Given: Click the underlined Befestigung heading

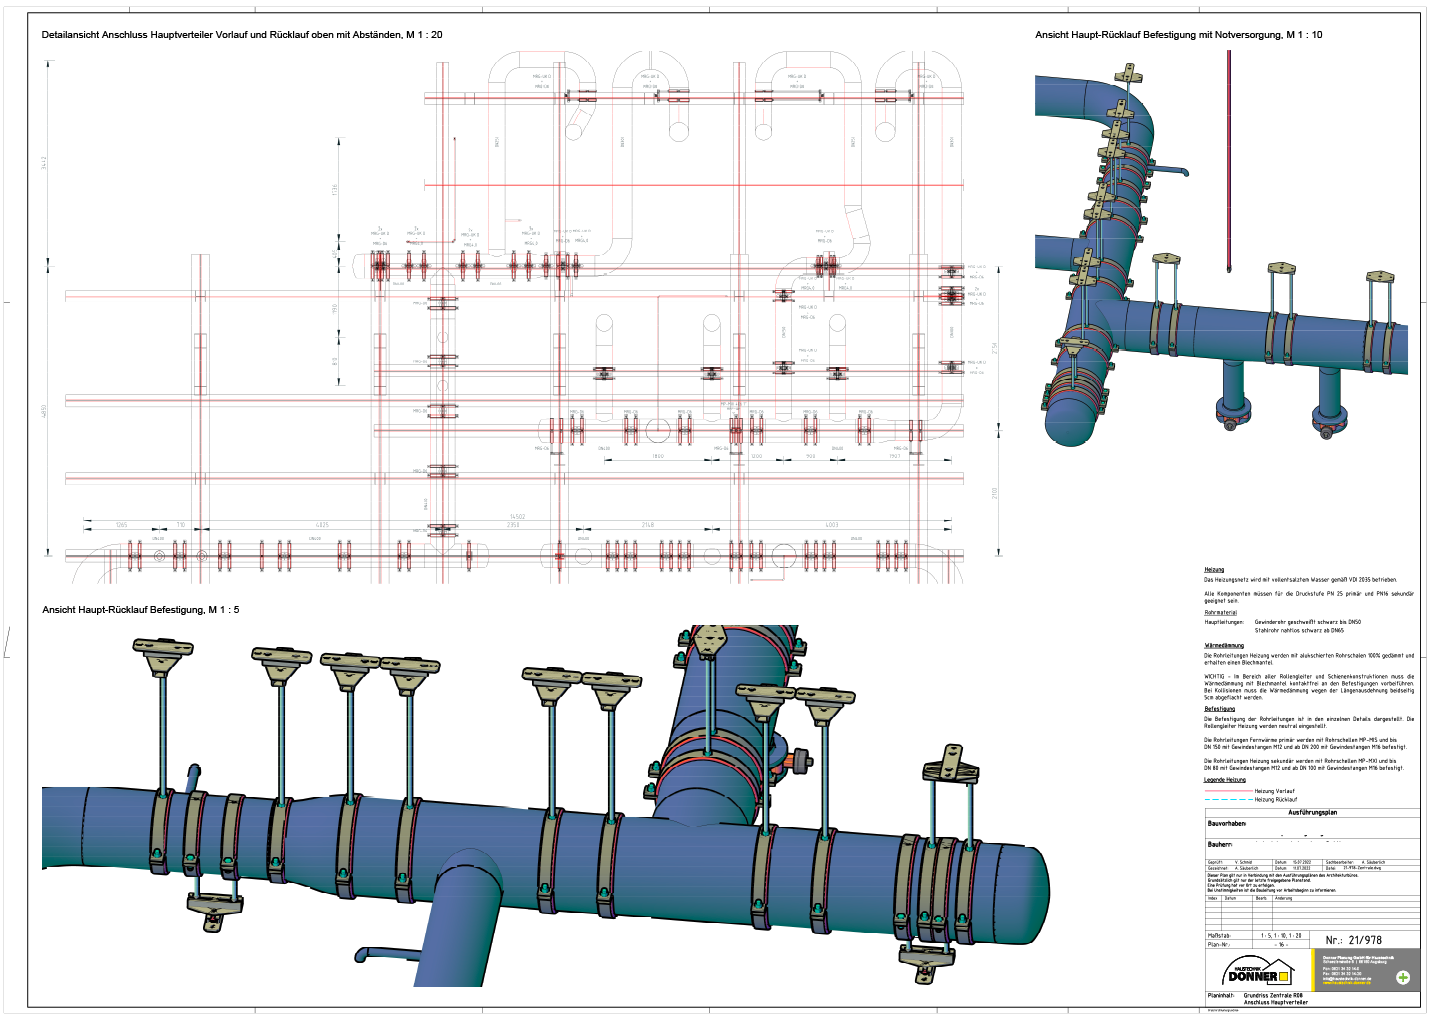Looking at the screenshot, I should pyautogui.click(x=1220, y=709).
